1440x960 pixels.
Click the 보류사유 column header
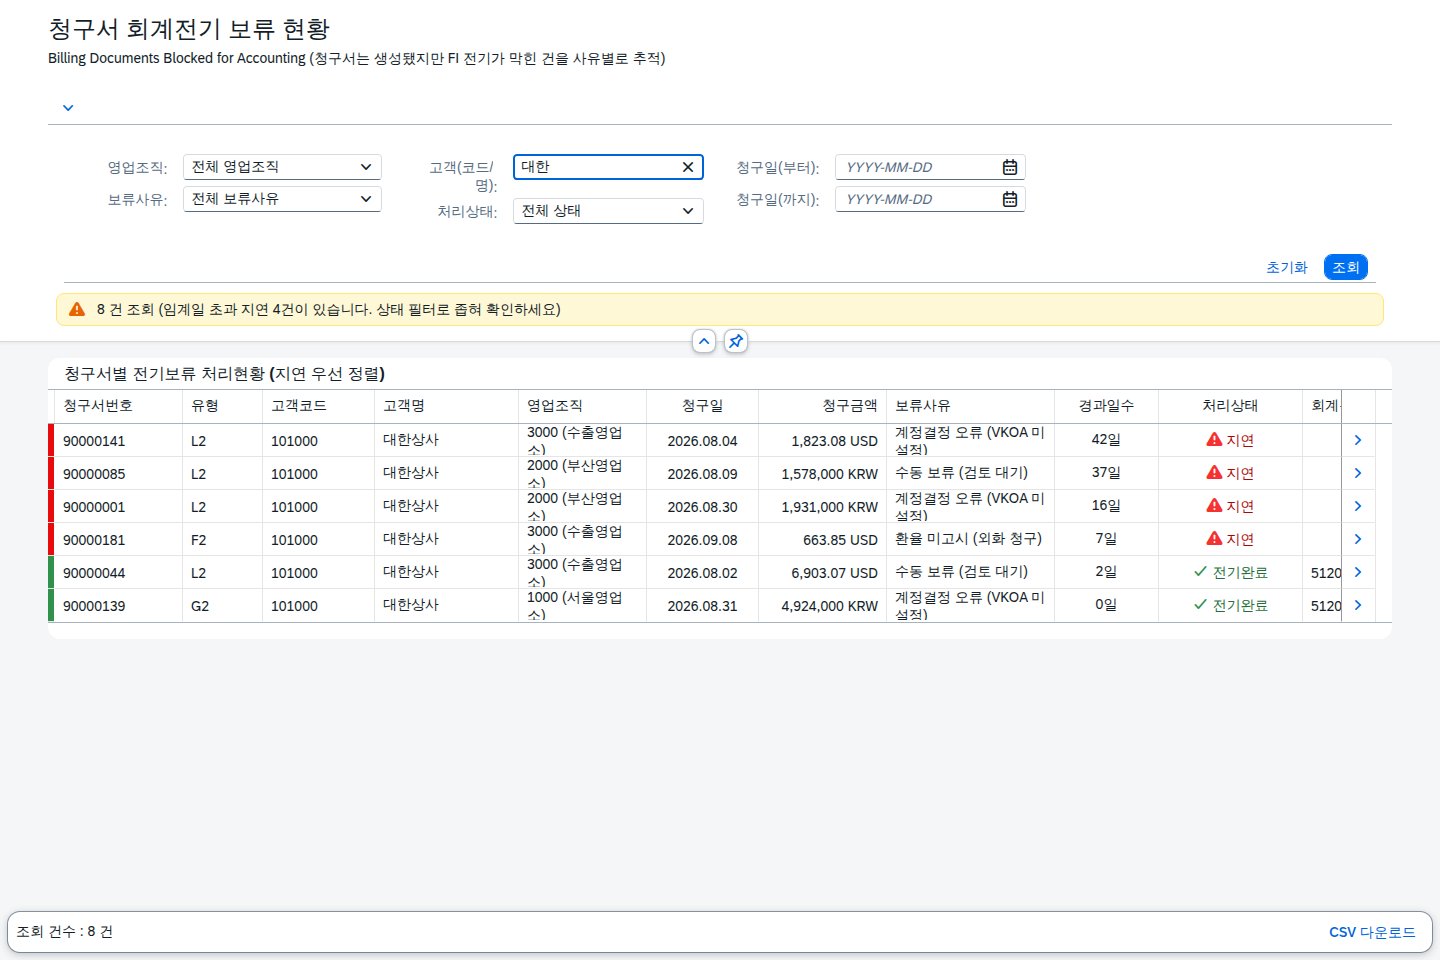coord(970,406)
